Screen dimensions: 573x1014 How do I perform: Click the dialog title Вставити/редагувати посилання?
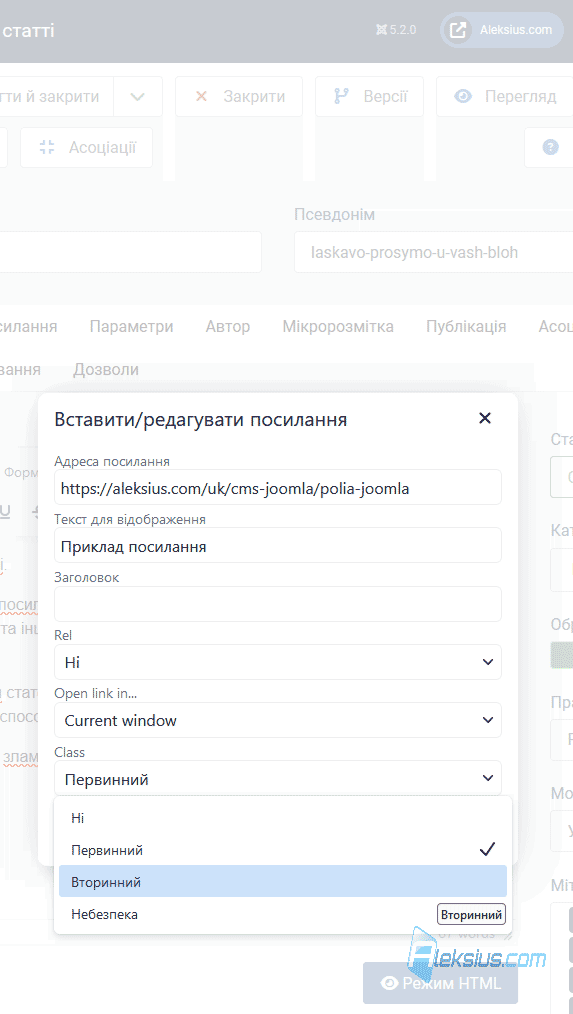click(x=200, y=420)
